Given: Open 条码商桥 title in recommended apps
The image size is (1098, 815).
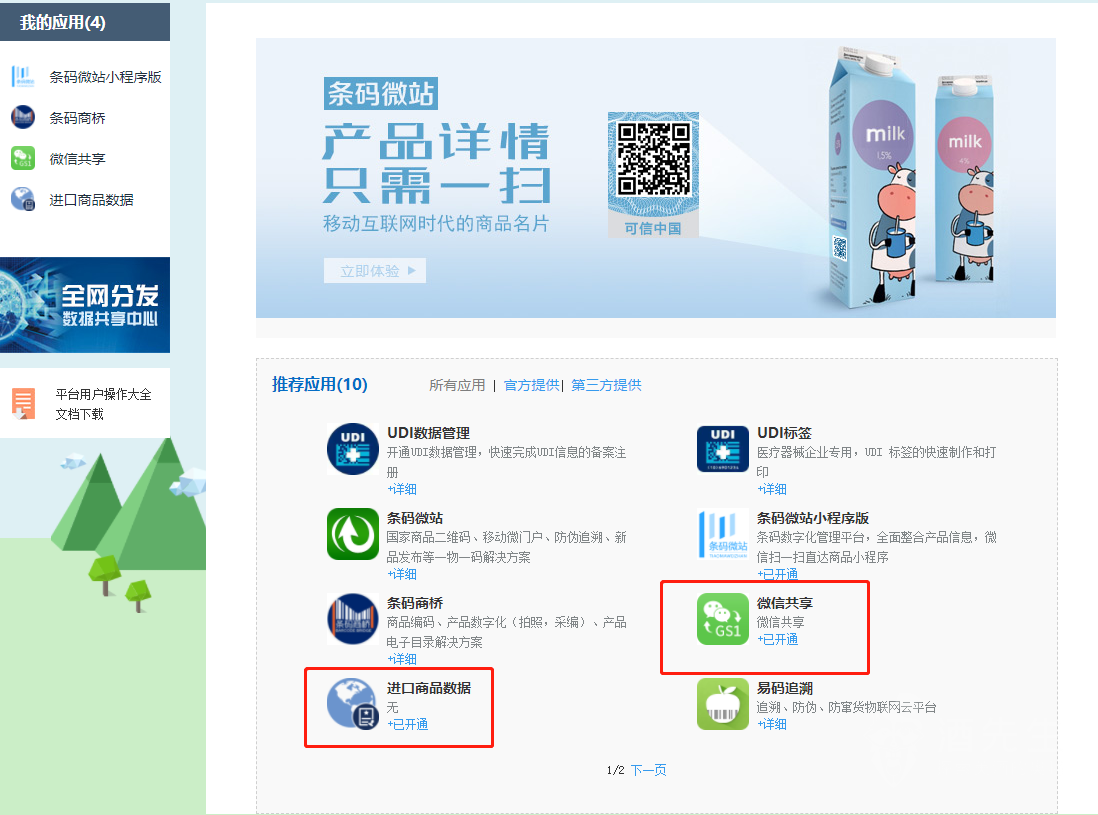Looking at the screenshot, I should pos(415,604).
